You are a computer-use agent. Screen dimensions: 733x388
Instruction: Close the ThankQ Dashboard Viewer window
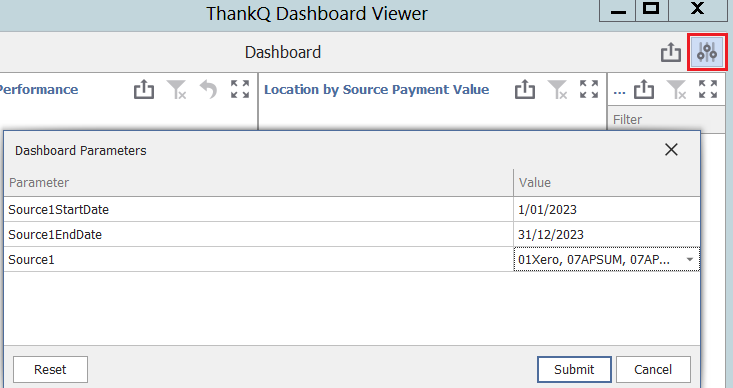click(x=697, y=10)
